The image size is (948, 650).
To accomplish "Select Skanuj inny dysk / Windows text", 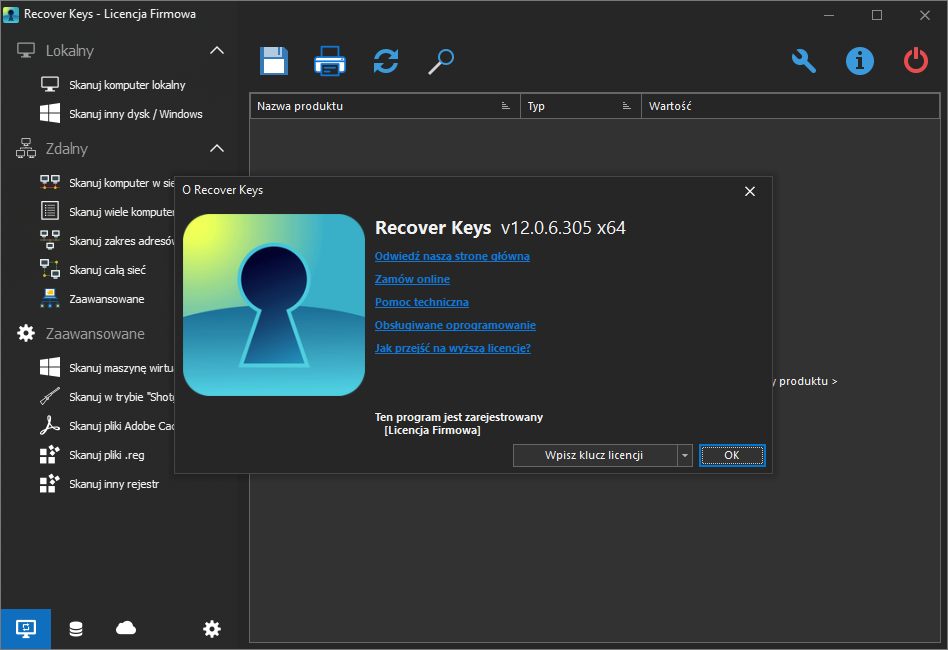I will pos(136,114).
